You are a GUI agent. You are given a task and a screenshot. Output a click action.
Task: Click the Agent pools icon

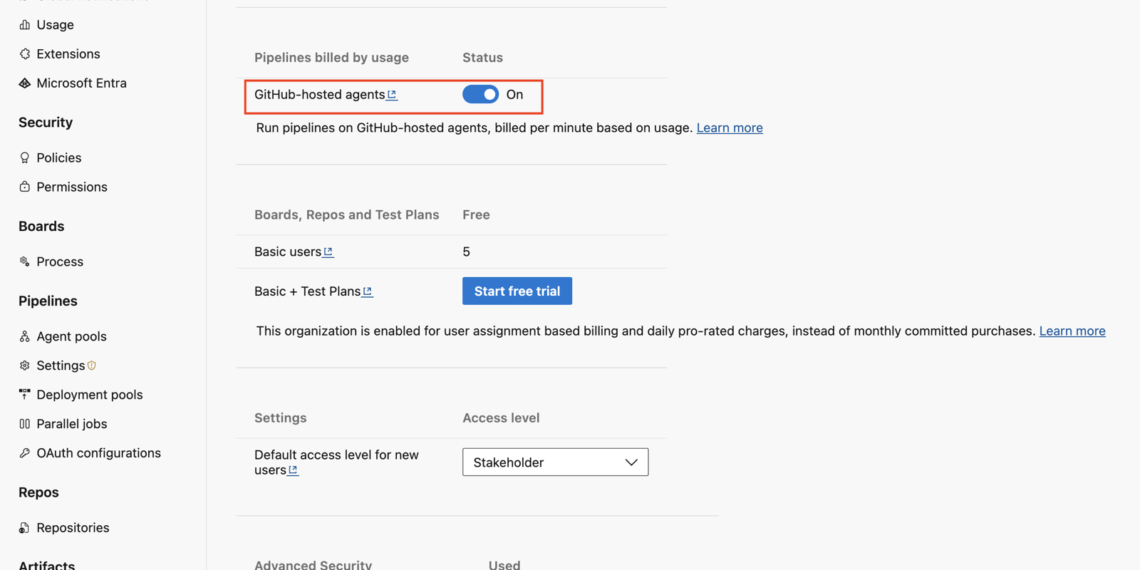pyautogui.click(x=25, y=337)
